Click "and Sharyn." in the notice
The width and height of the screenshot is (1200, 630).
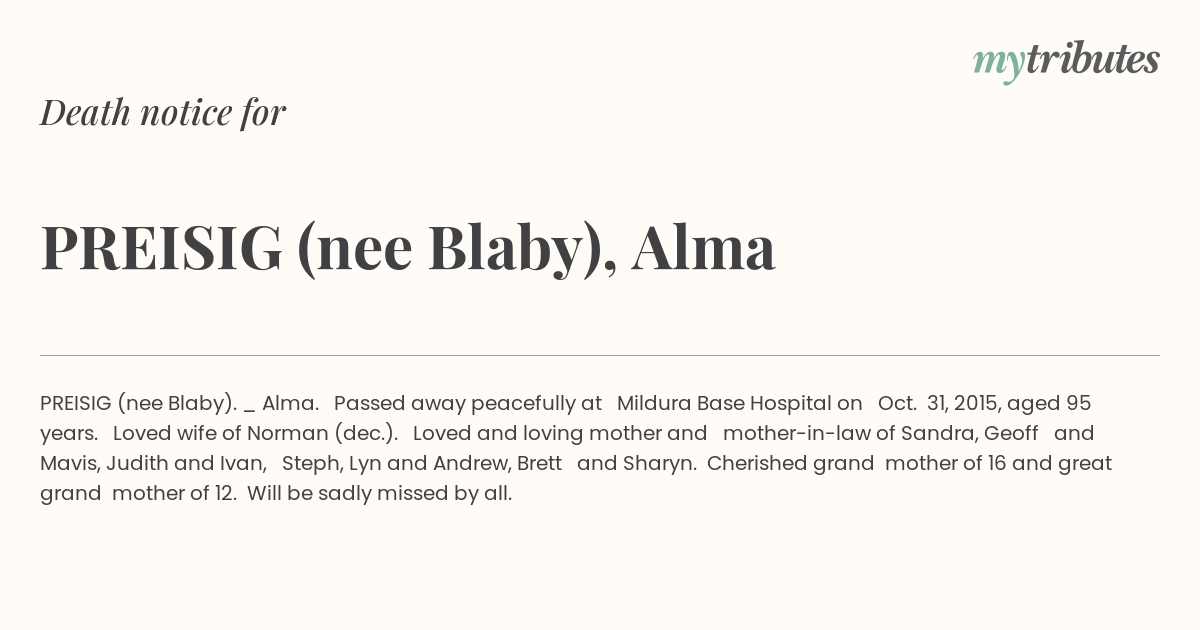coord(637,464)
